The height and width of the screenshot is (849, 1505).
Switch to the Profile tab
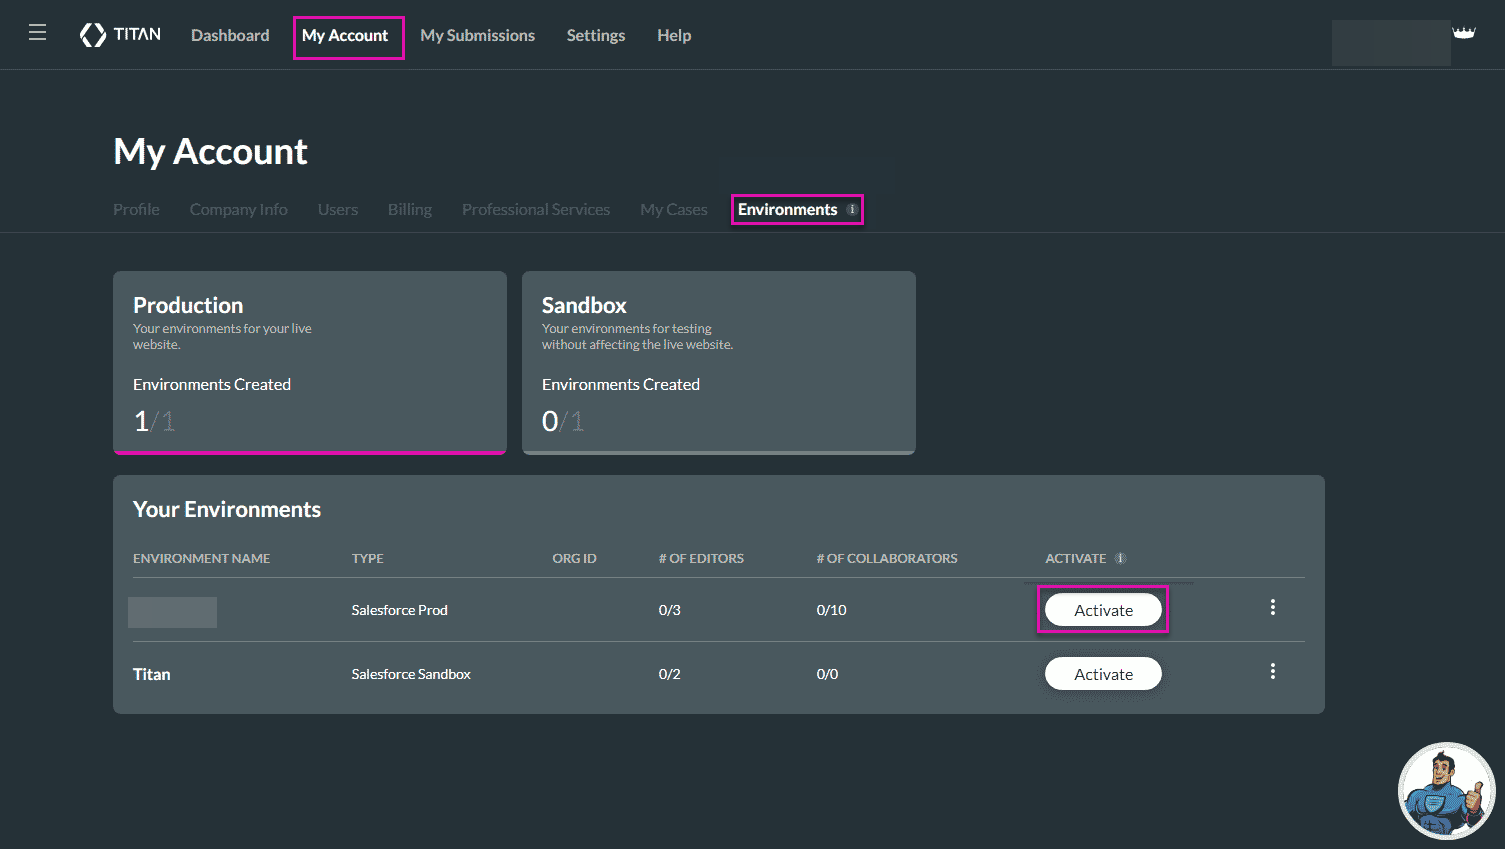136,209
